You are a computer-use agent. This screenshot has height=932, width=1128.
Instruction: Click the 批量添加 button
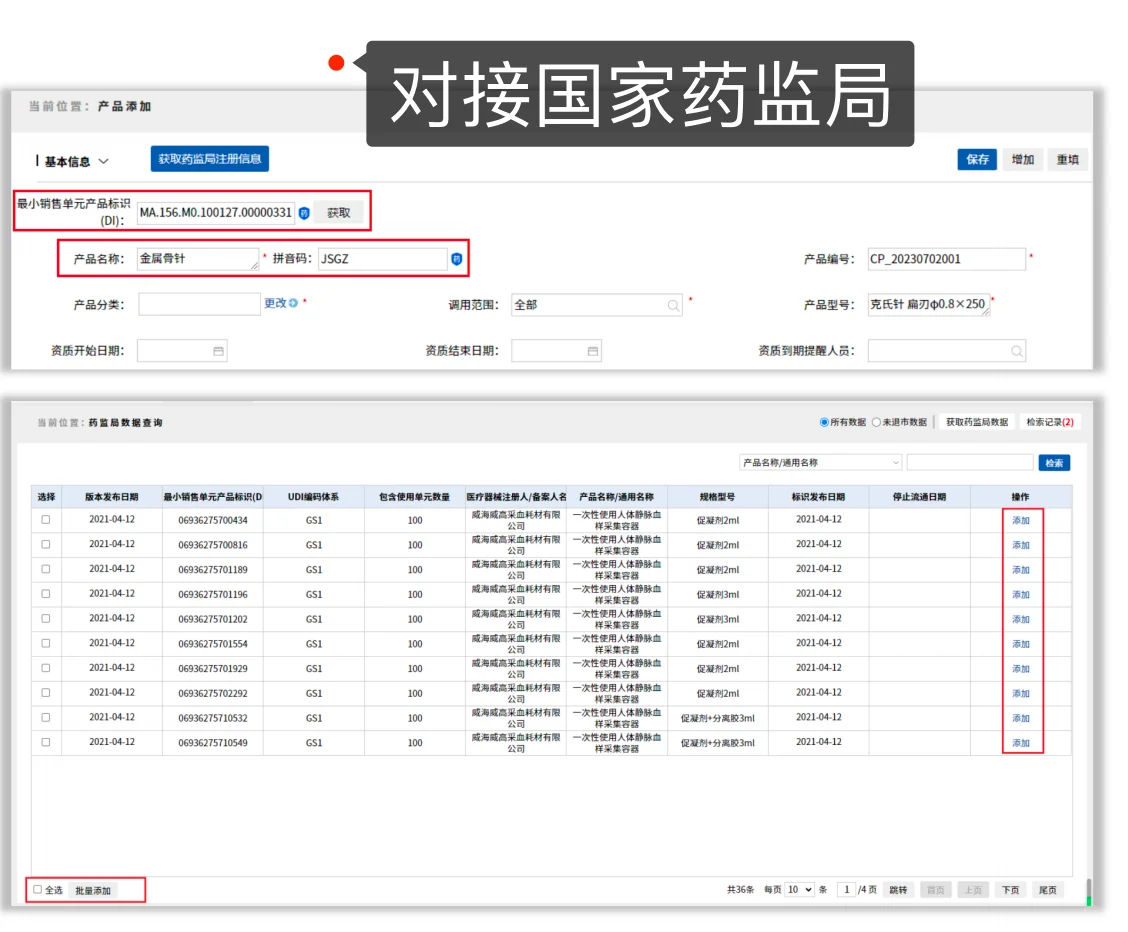pos(93,891)
